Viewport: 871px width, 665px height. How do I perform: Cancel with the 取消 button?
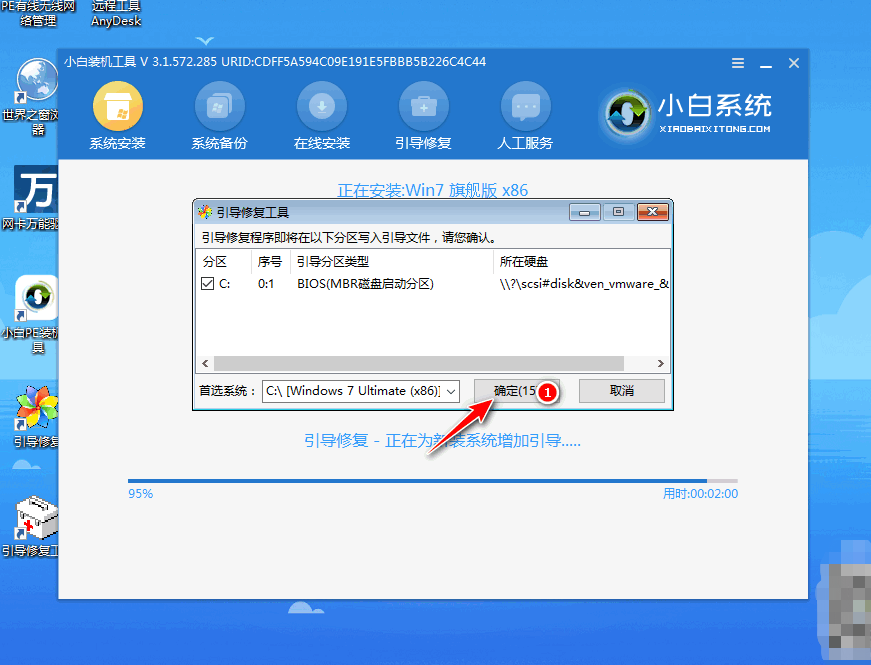(622, 391)
